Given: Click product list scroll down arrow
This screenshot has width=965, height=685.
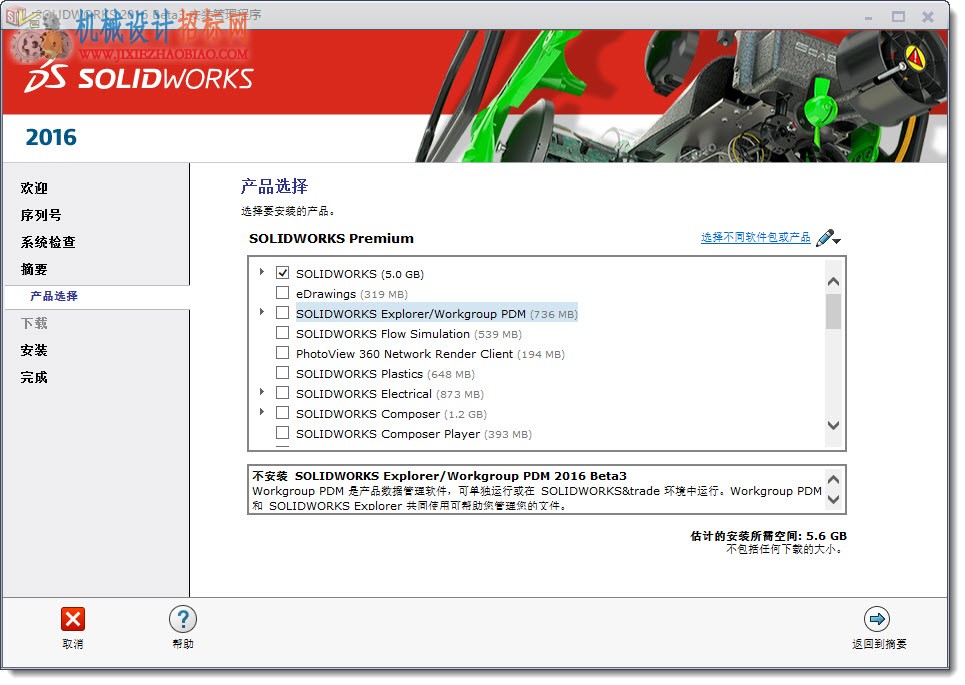Looking at the screenshot, I should (833, 425).
